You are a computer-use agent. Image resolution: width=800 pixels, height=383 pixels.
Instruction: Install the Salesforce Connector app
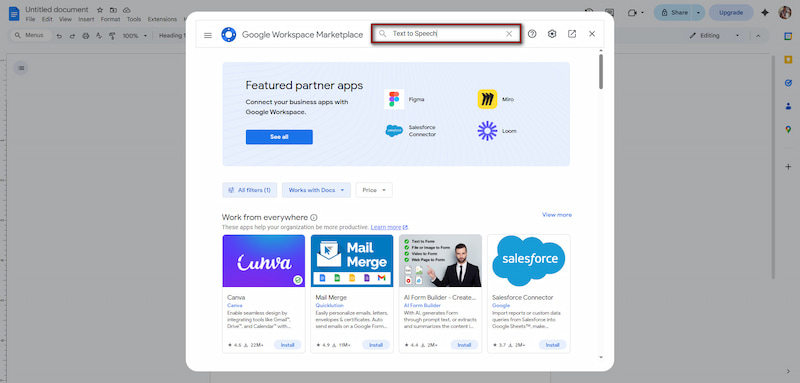point(553,345)
